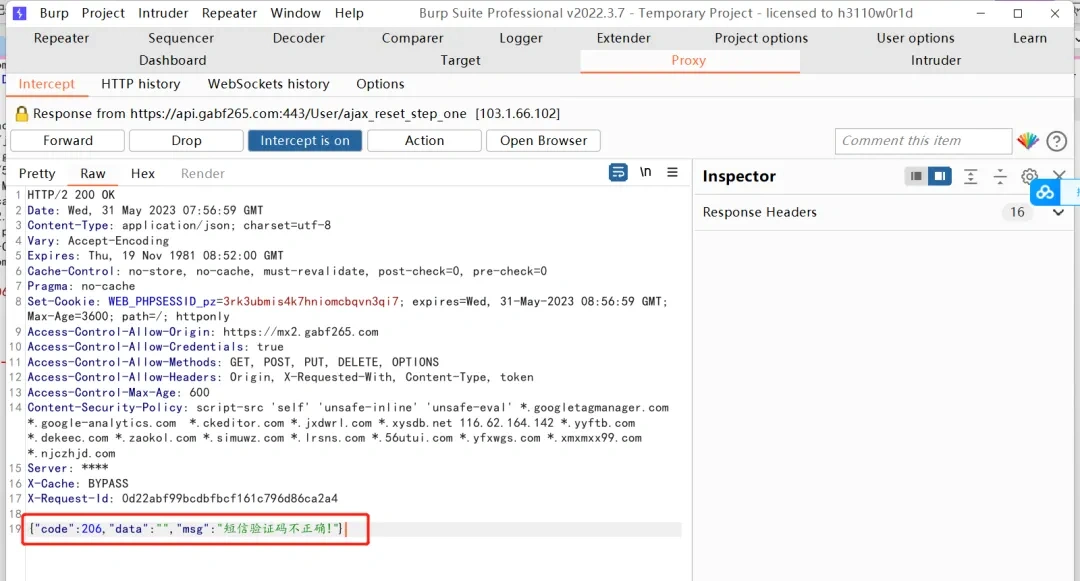Switch to the Project options tab
Viewport: 1080px width, 581px height.
tap(761, 38)
